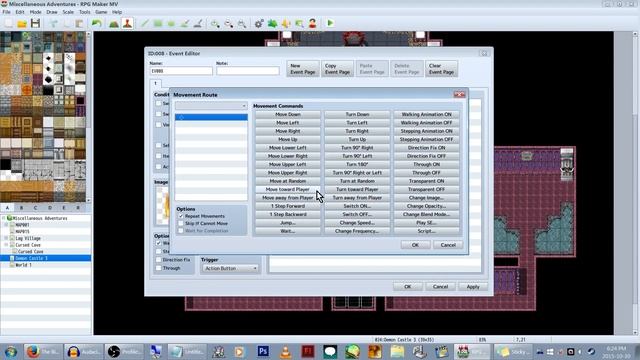Click the Zoom In magnifier icon
The width and height of the screenshot is (640, 360).
point(215,23)
